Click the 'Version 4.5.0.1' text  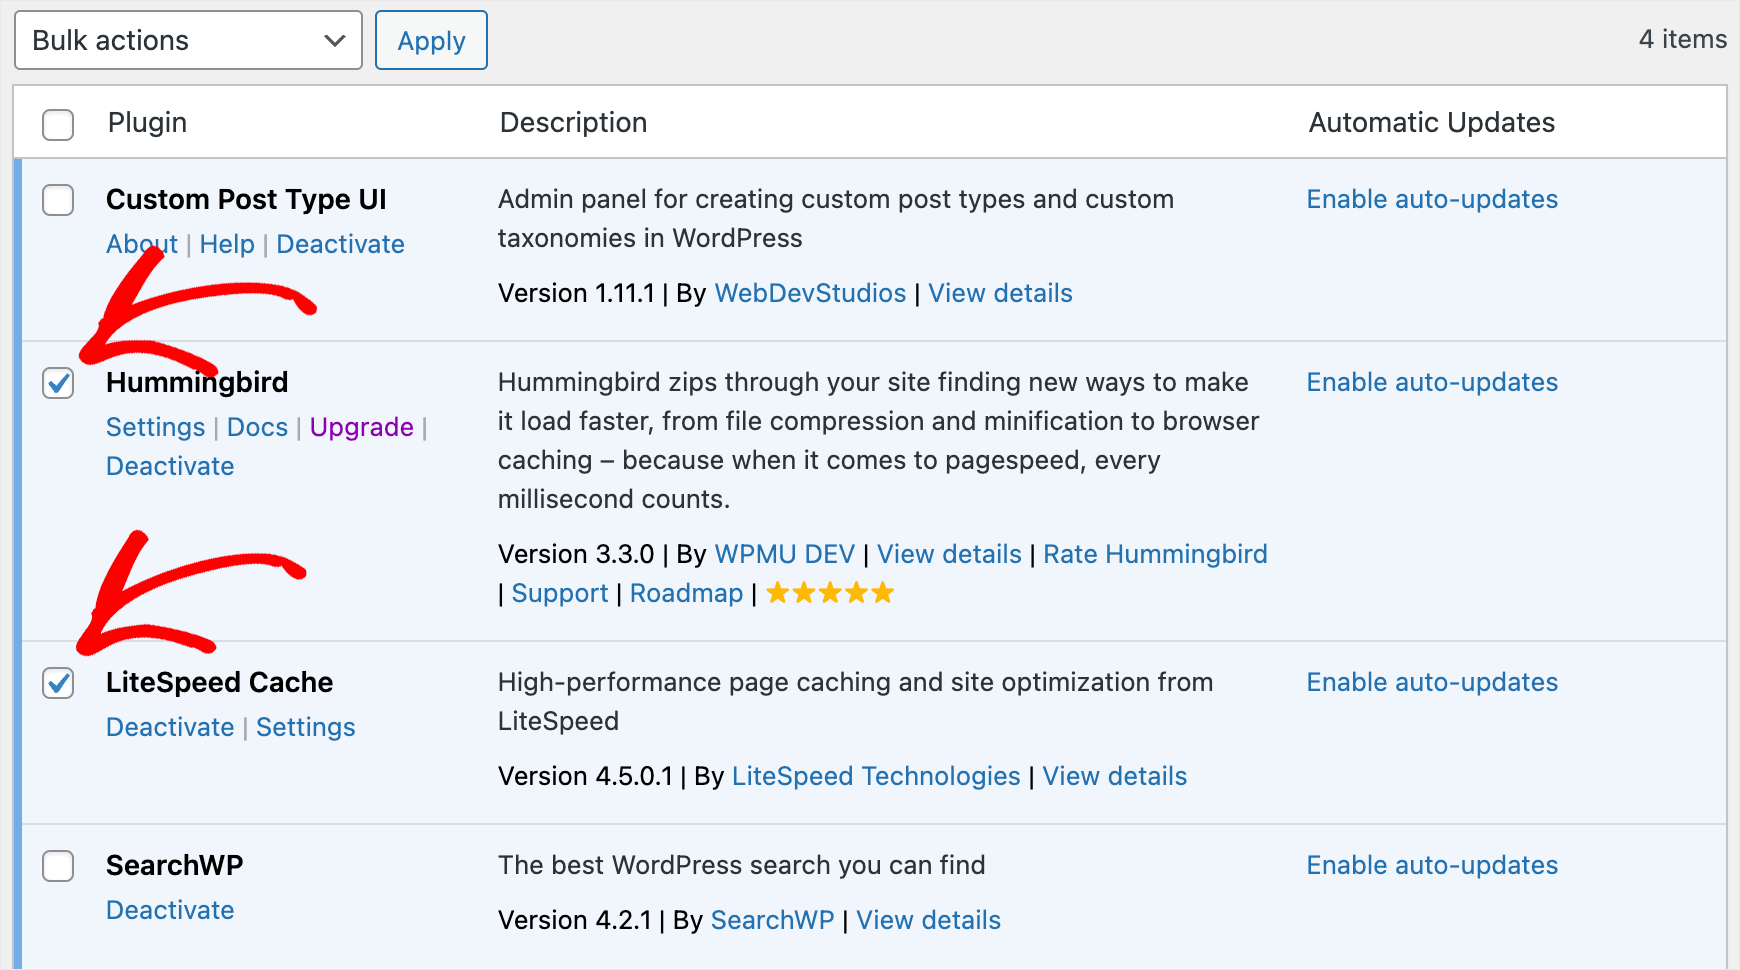(585, 776)
